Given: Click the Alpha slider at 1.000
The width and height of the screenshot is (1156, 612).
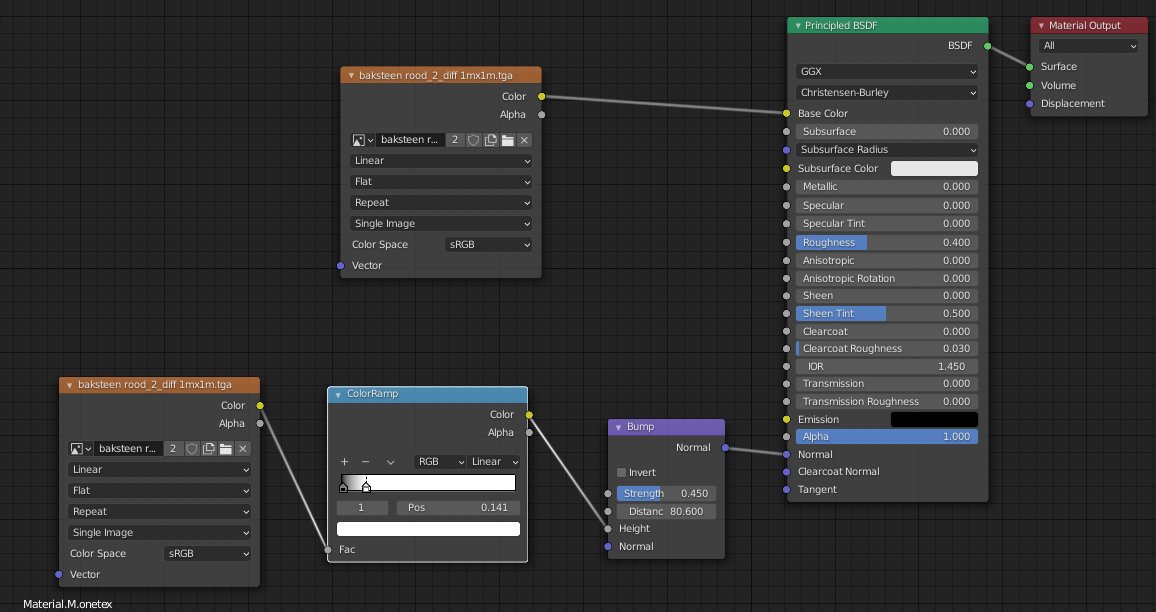Looking at the screenshot, I should [887, 437].
